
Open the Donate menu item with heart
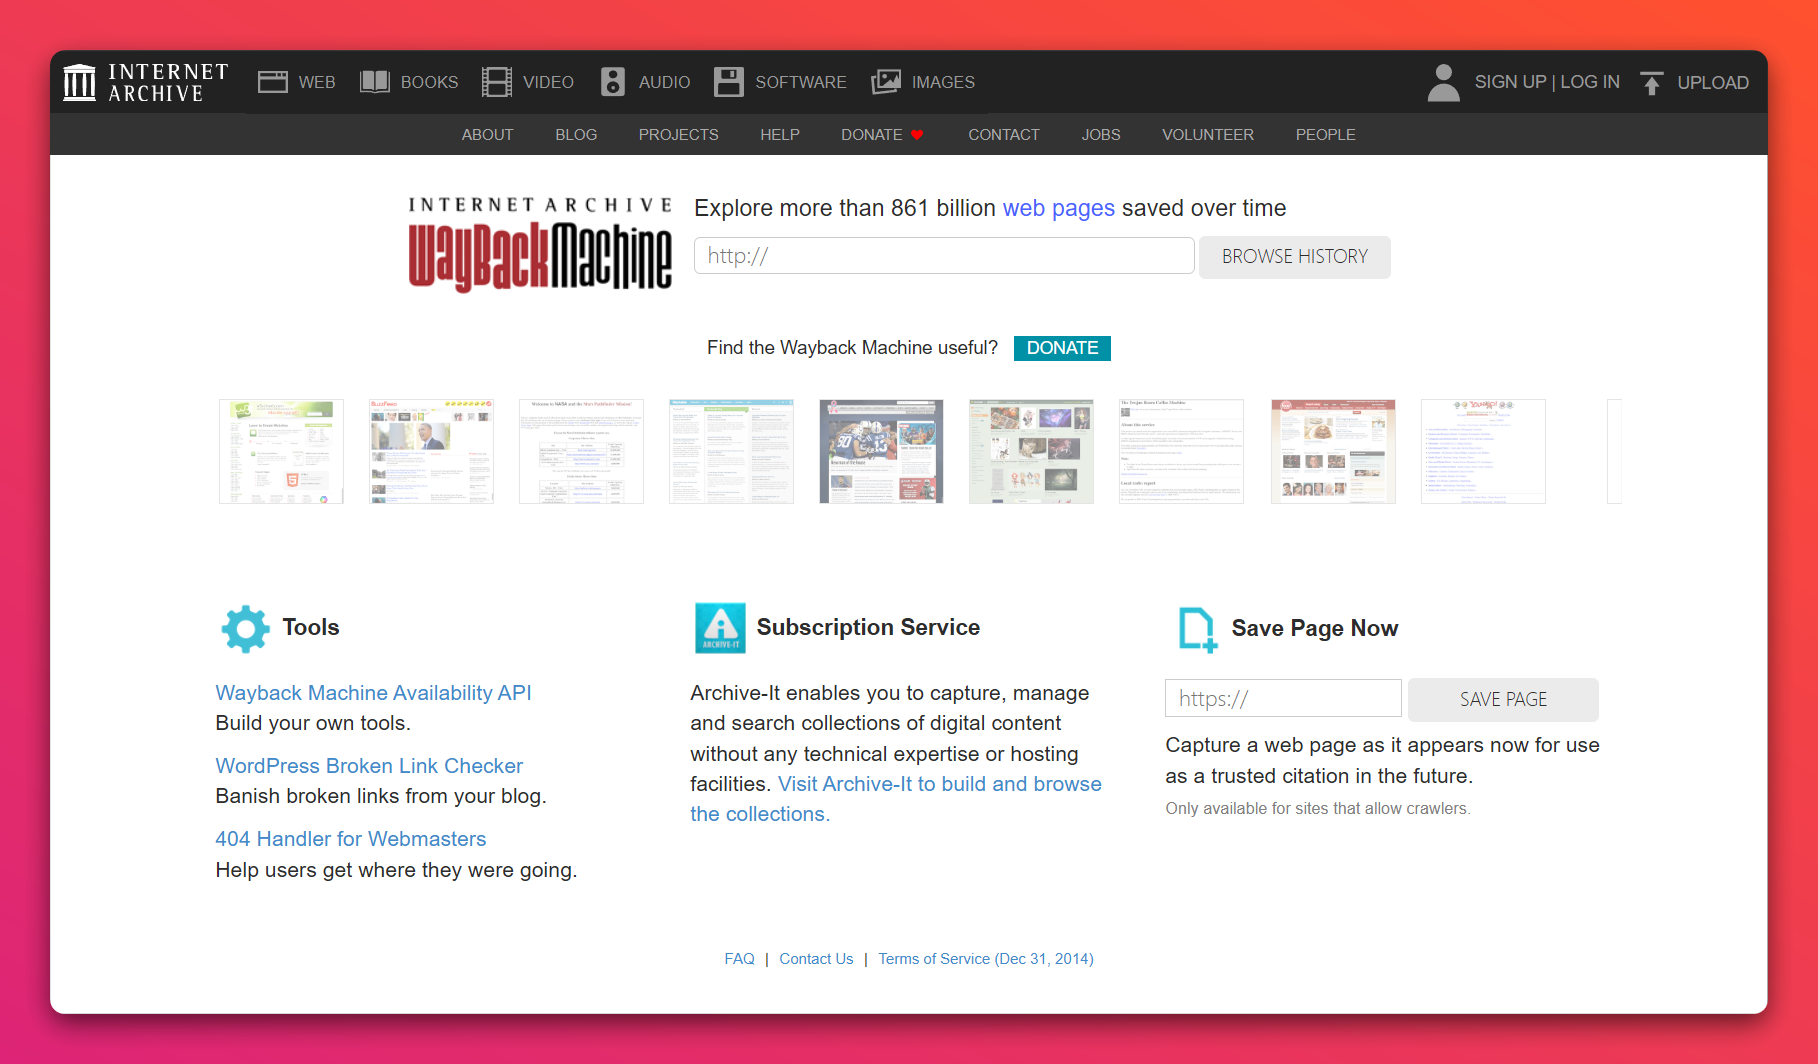click(x=881, y=135)
